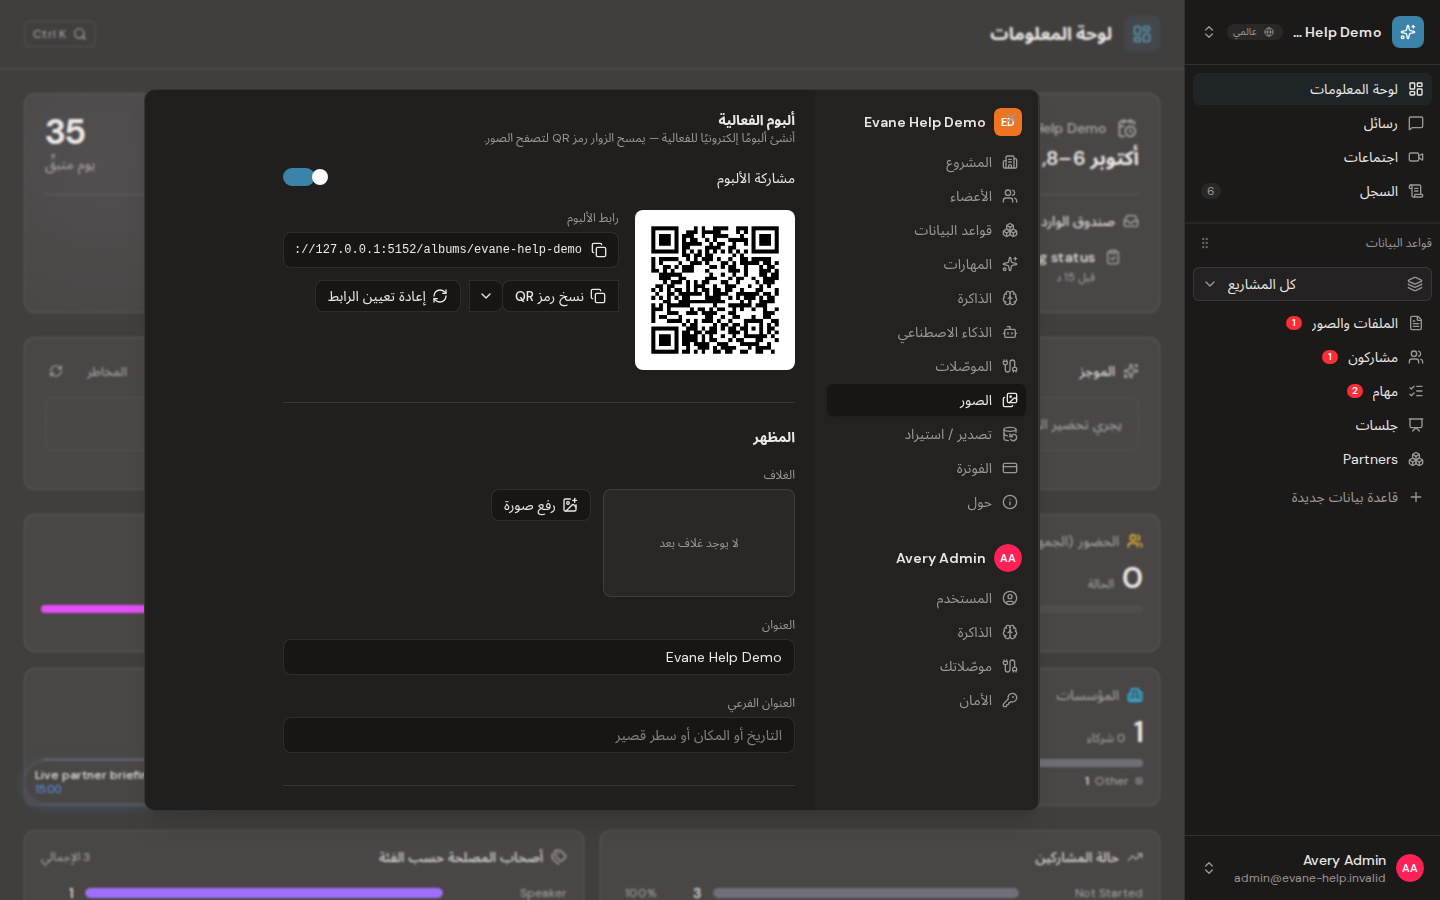Click the السجل count badge 6
The height and width of the screenshot is (900, 1440).
1211,191
